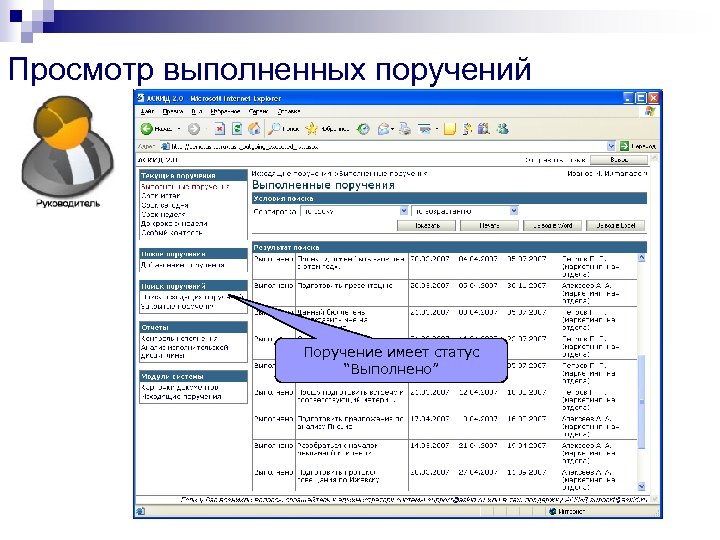Open the Search pane magnifier icon
The image size is (720, 540).
[275, 129]
